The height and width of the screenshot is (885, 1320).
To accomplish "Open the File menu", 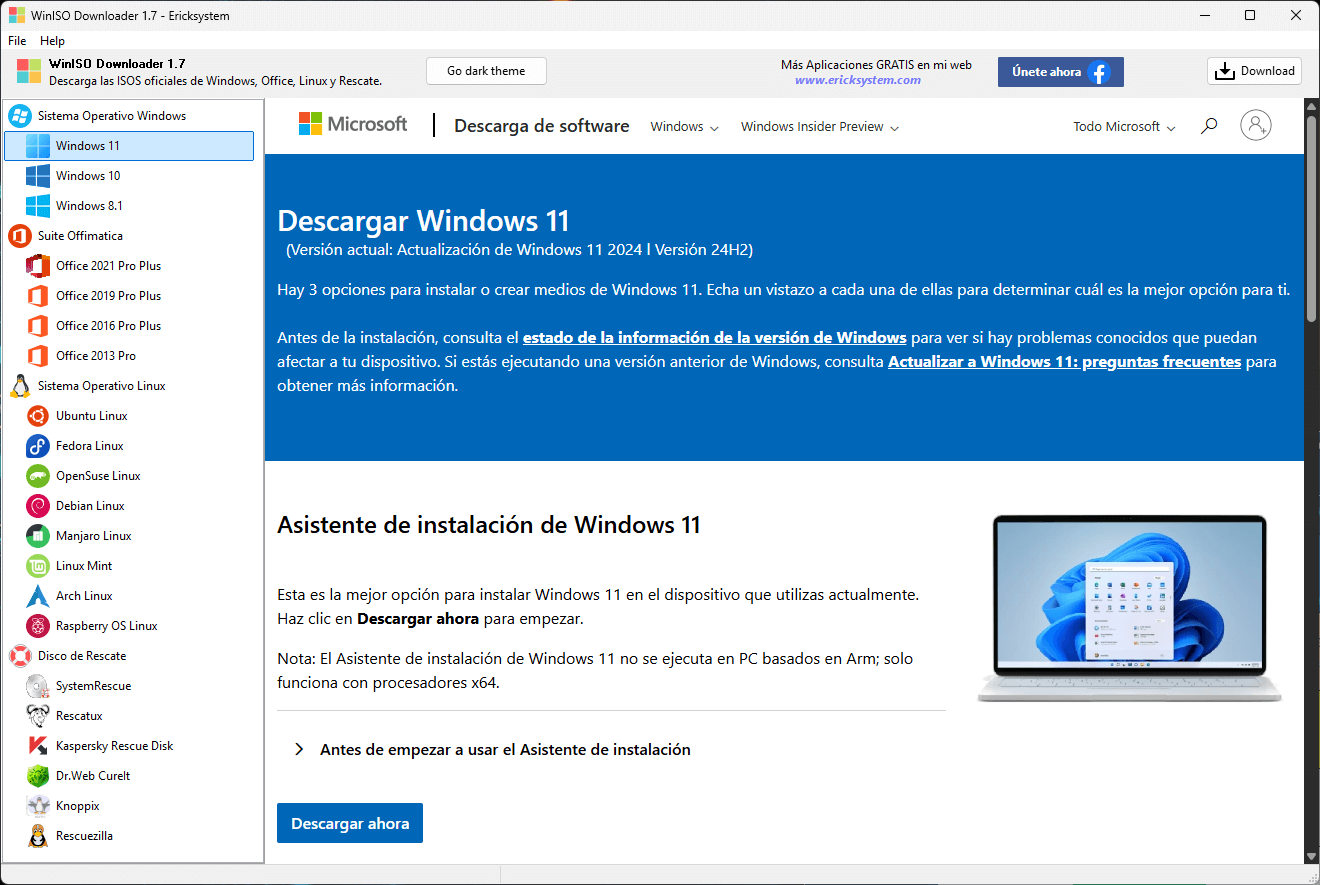I will tap(16, 41).
